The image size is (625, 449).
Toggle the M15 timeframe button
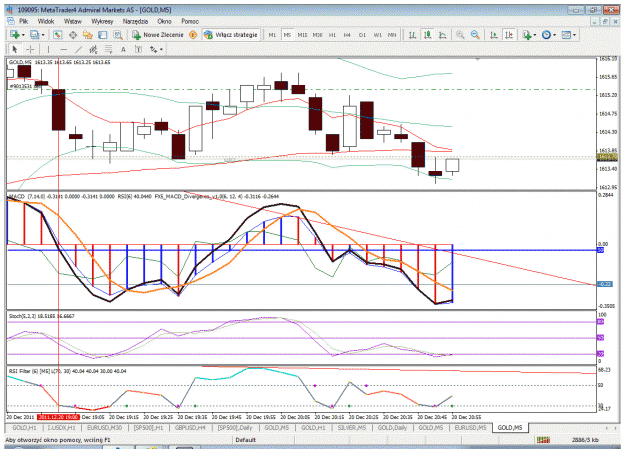tap(302, 35)
